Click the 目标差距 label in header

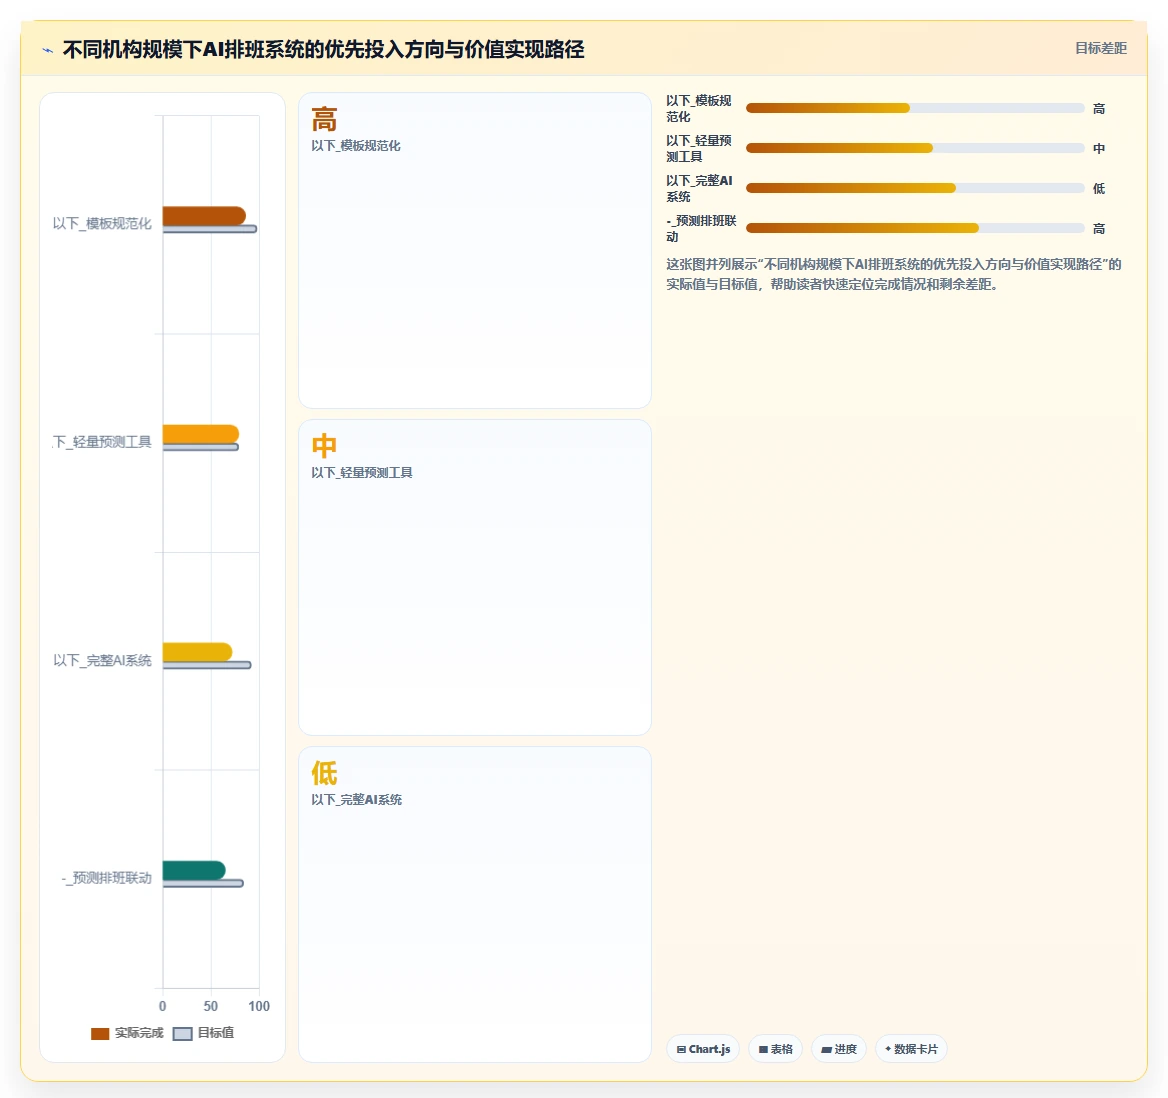point(1100,48)
